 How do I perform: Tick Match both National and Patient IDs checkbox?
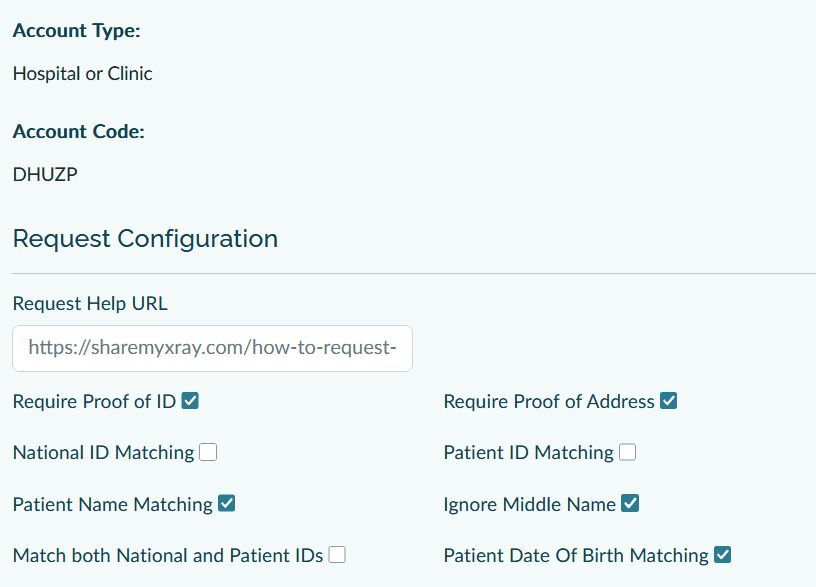[x=337, y=555]
